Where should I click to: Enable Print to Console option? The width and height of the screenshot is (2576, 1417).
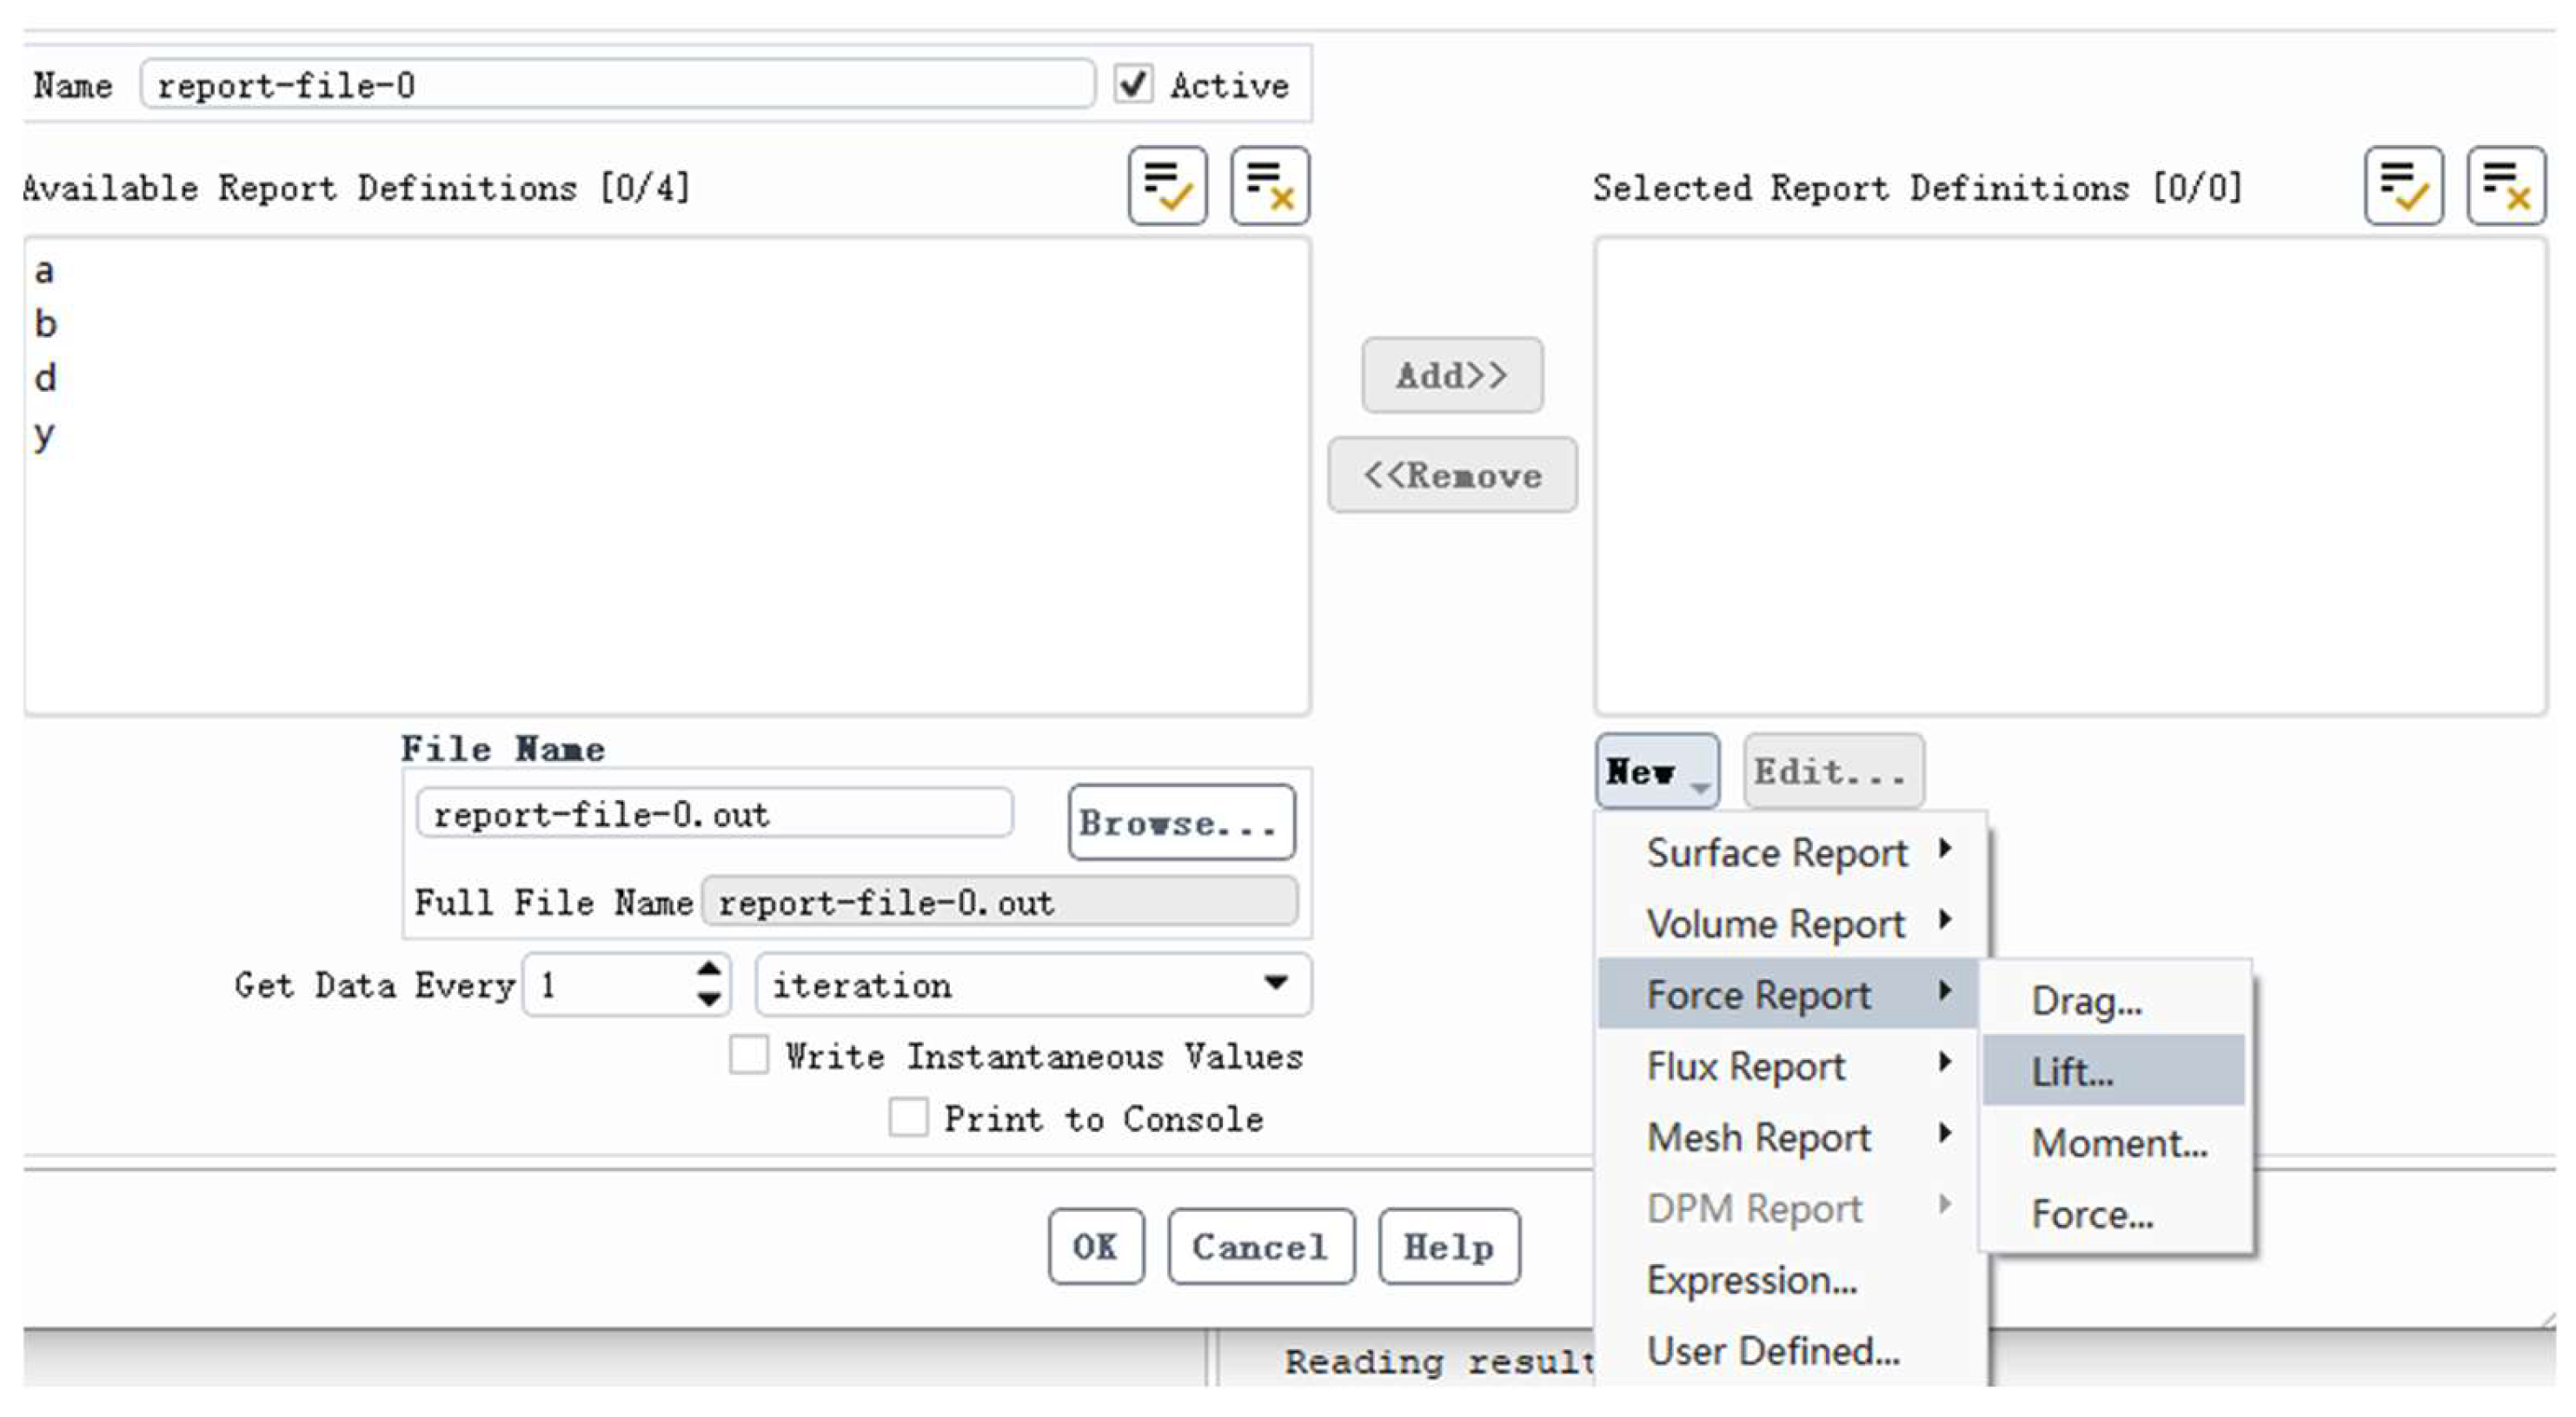coord(908,1117)
